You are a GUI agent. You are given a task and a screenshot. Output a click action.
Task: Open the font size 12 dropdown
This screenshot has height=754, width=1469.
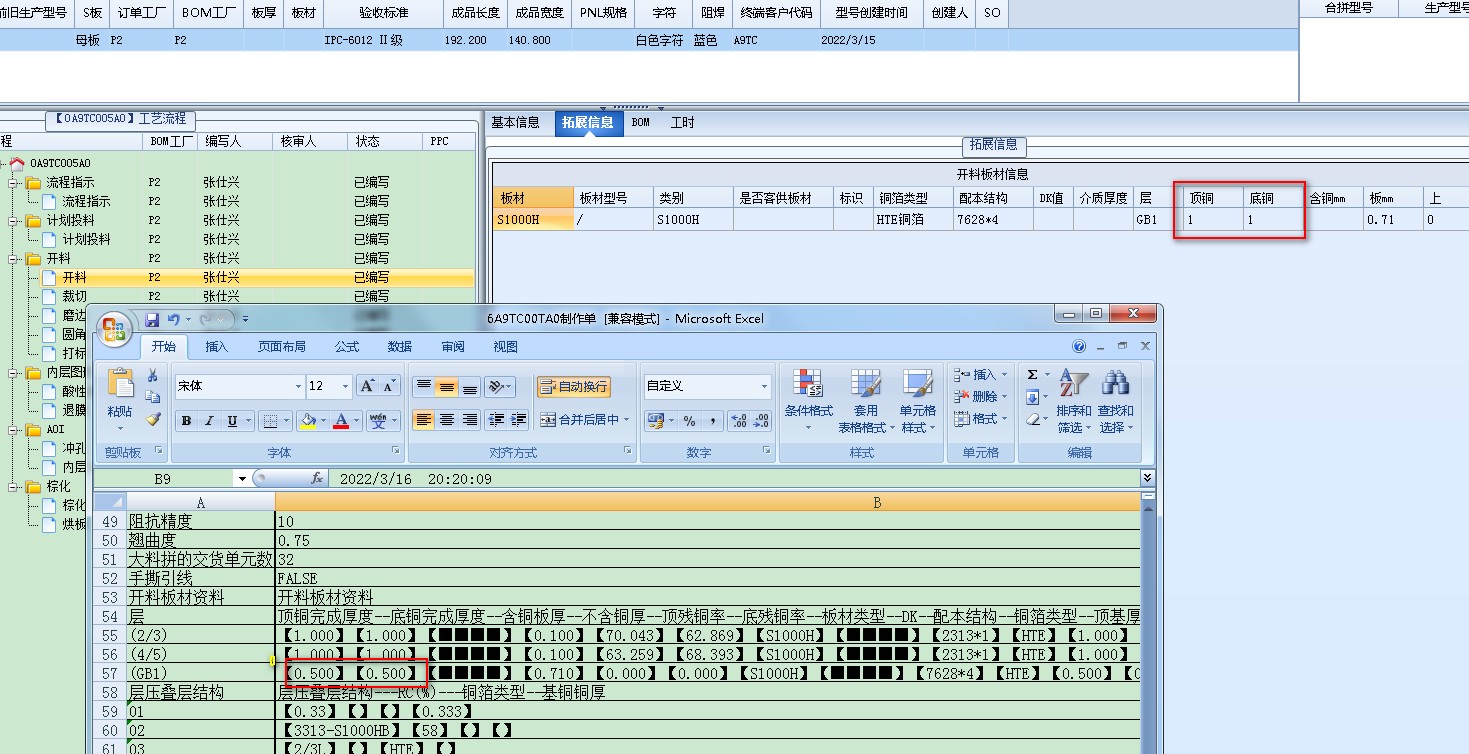(346, 386)
